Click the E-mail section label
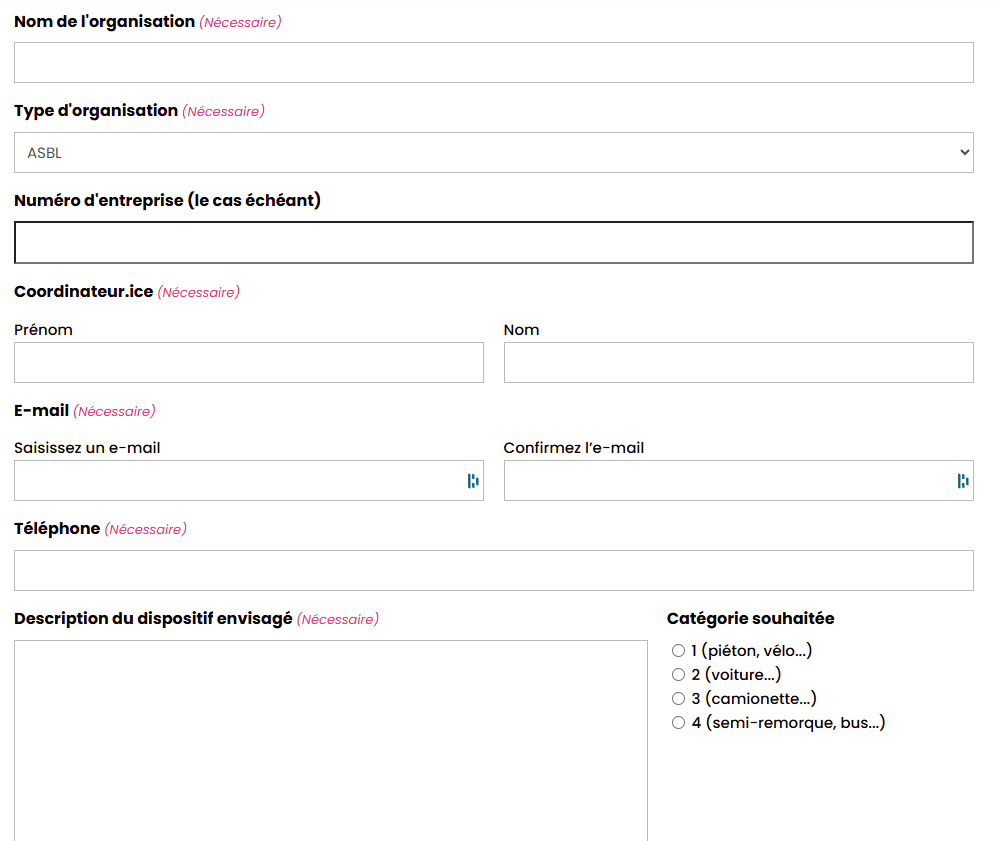The width and height of the screenshot is (994, 841). [x=41, y=411]
